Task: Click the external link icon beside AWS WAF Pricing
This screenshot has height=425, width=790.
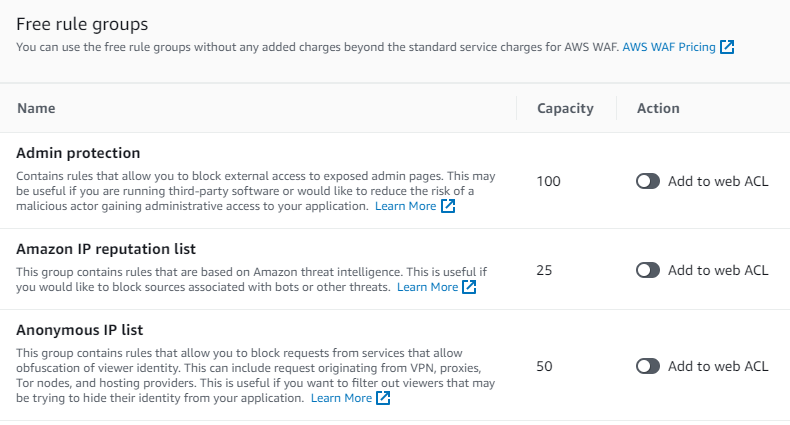Action: [x=728, y=47]
